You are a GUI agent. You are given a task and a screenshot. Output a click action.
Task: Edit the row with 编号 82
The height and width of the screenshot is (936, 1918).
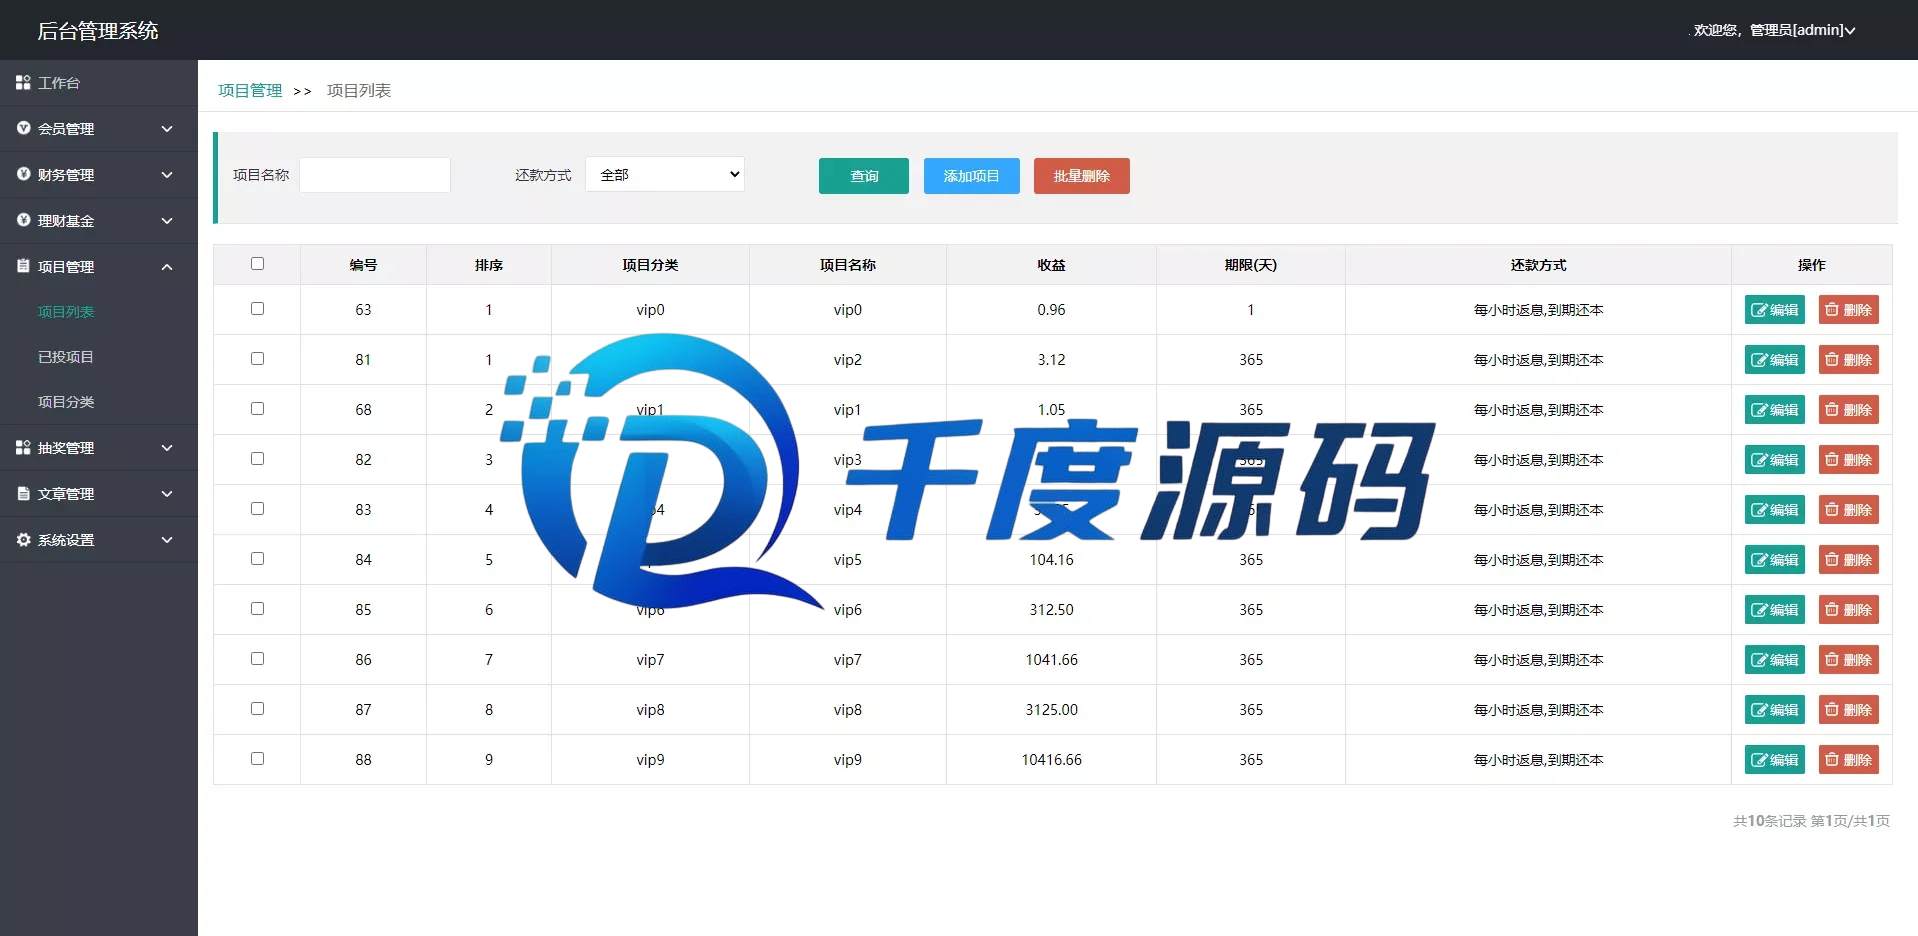click(x=1775, y=460)
